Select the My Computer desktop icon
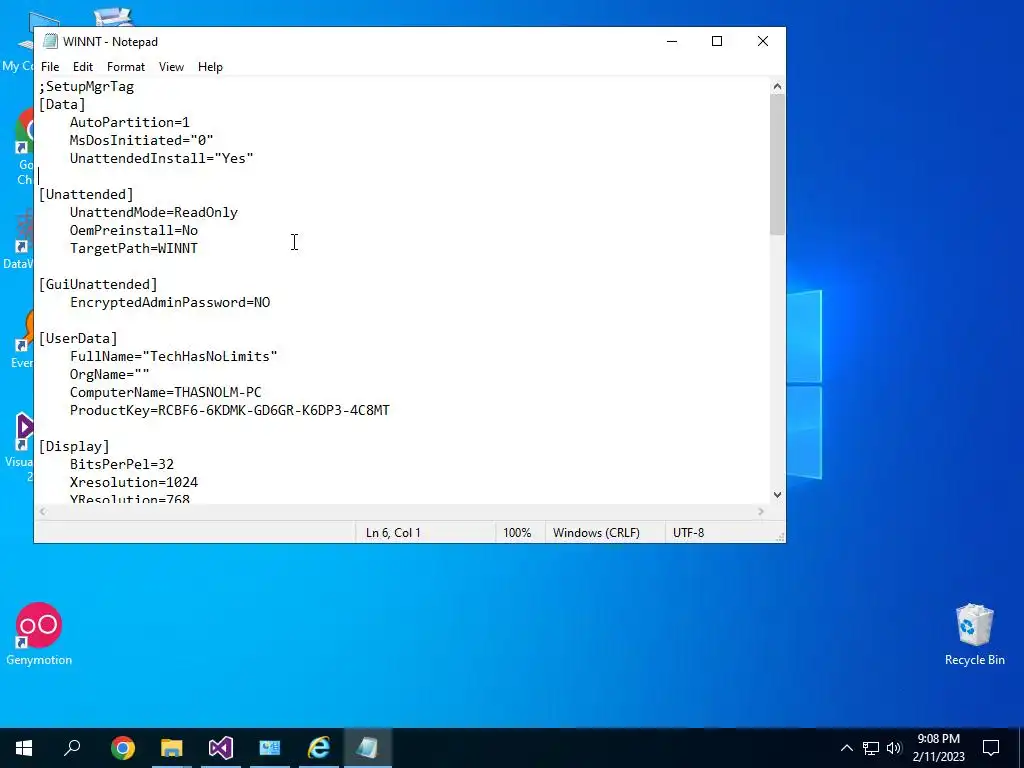 coord(20,42)
